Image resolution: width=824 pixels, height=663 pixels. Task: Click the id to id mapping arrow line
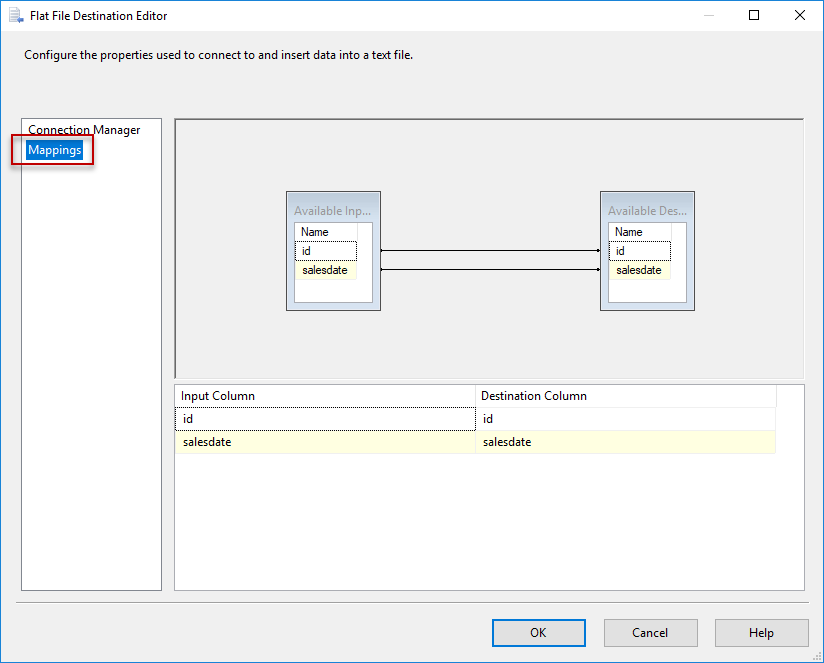[x=489, y=251]
